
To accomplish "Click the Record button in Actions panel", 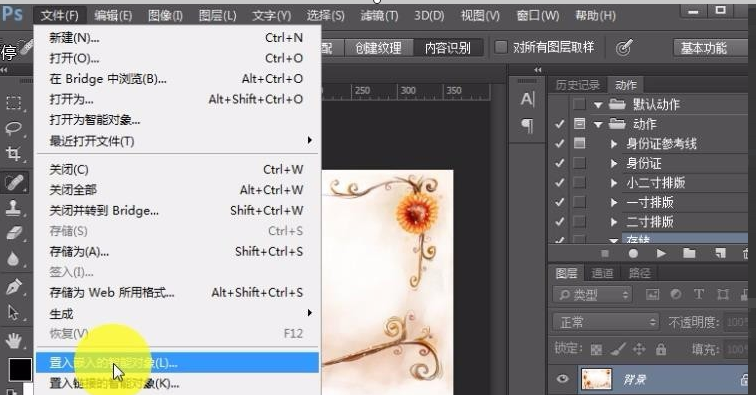I will [633, 253].
